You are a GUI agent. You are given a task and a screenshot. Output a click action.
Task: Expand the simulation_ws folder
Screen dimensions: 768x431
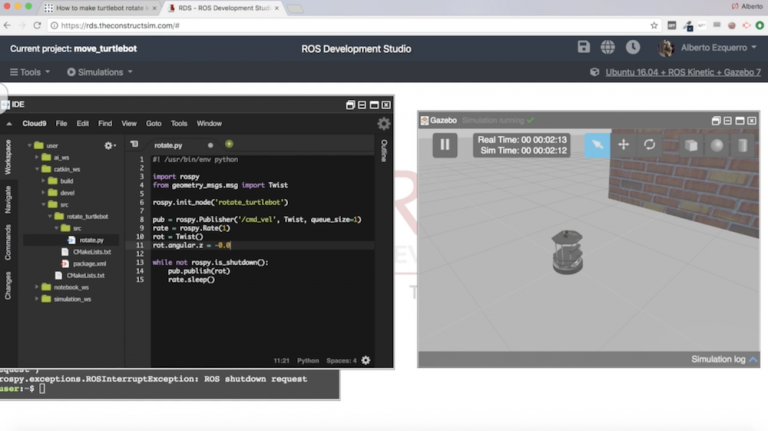pyautogui.click(x=37, y=299)
